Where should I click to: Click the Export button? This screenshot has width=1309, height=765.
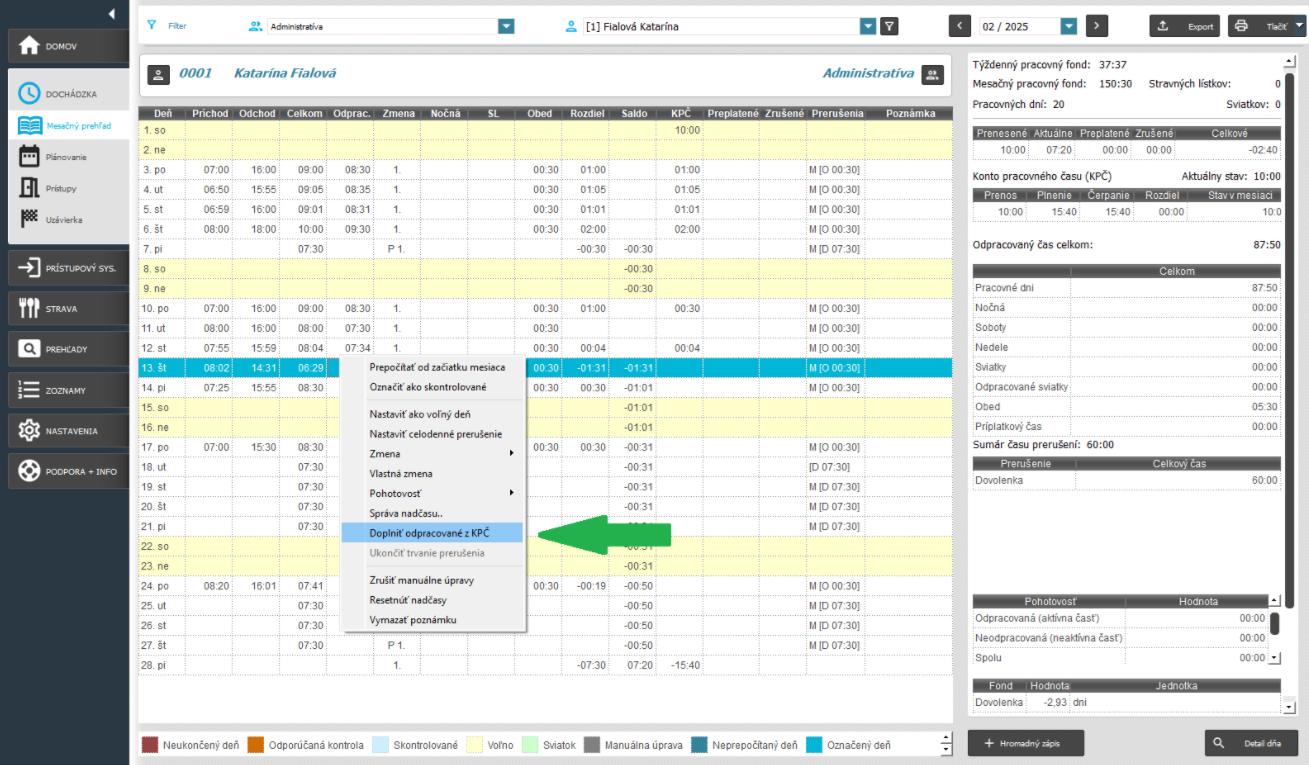pyautogui.click(x=1184, y=26)
